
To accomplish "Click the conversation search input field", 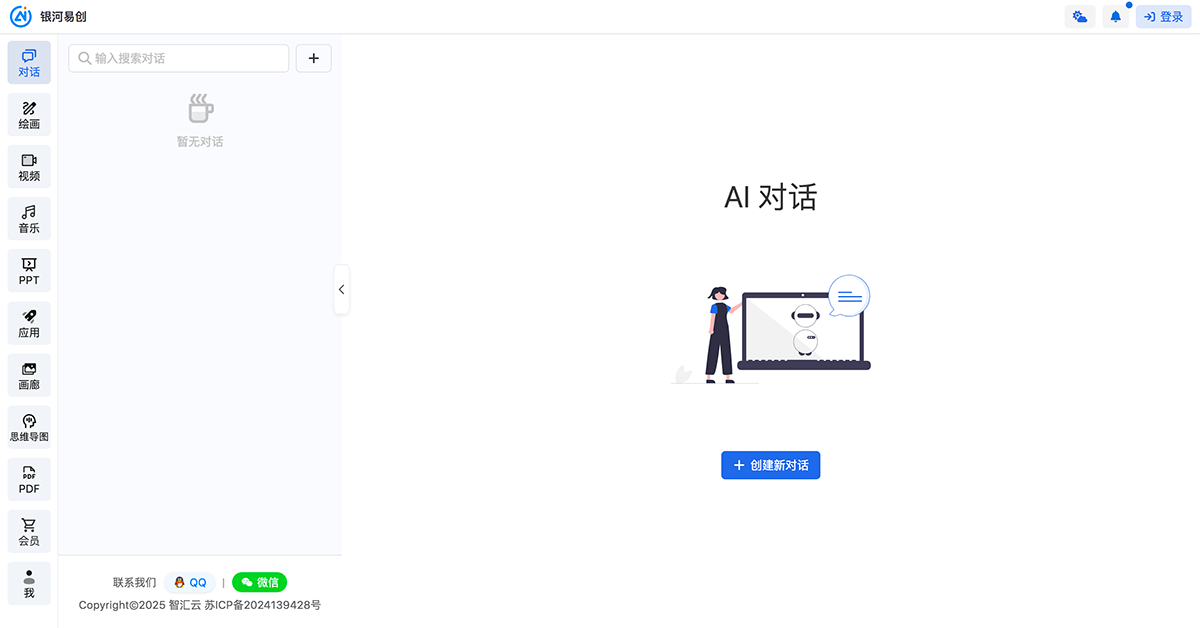I will point(178,58).
